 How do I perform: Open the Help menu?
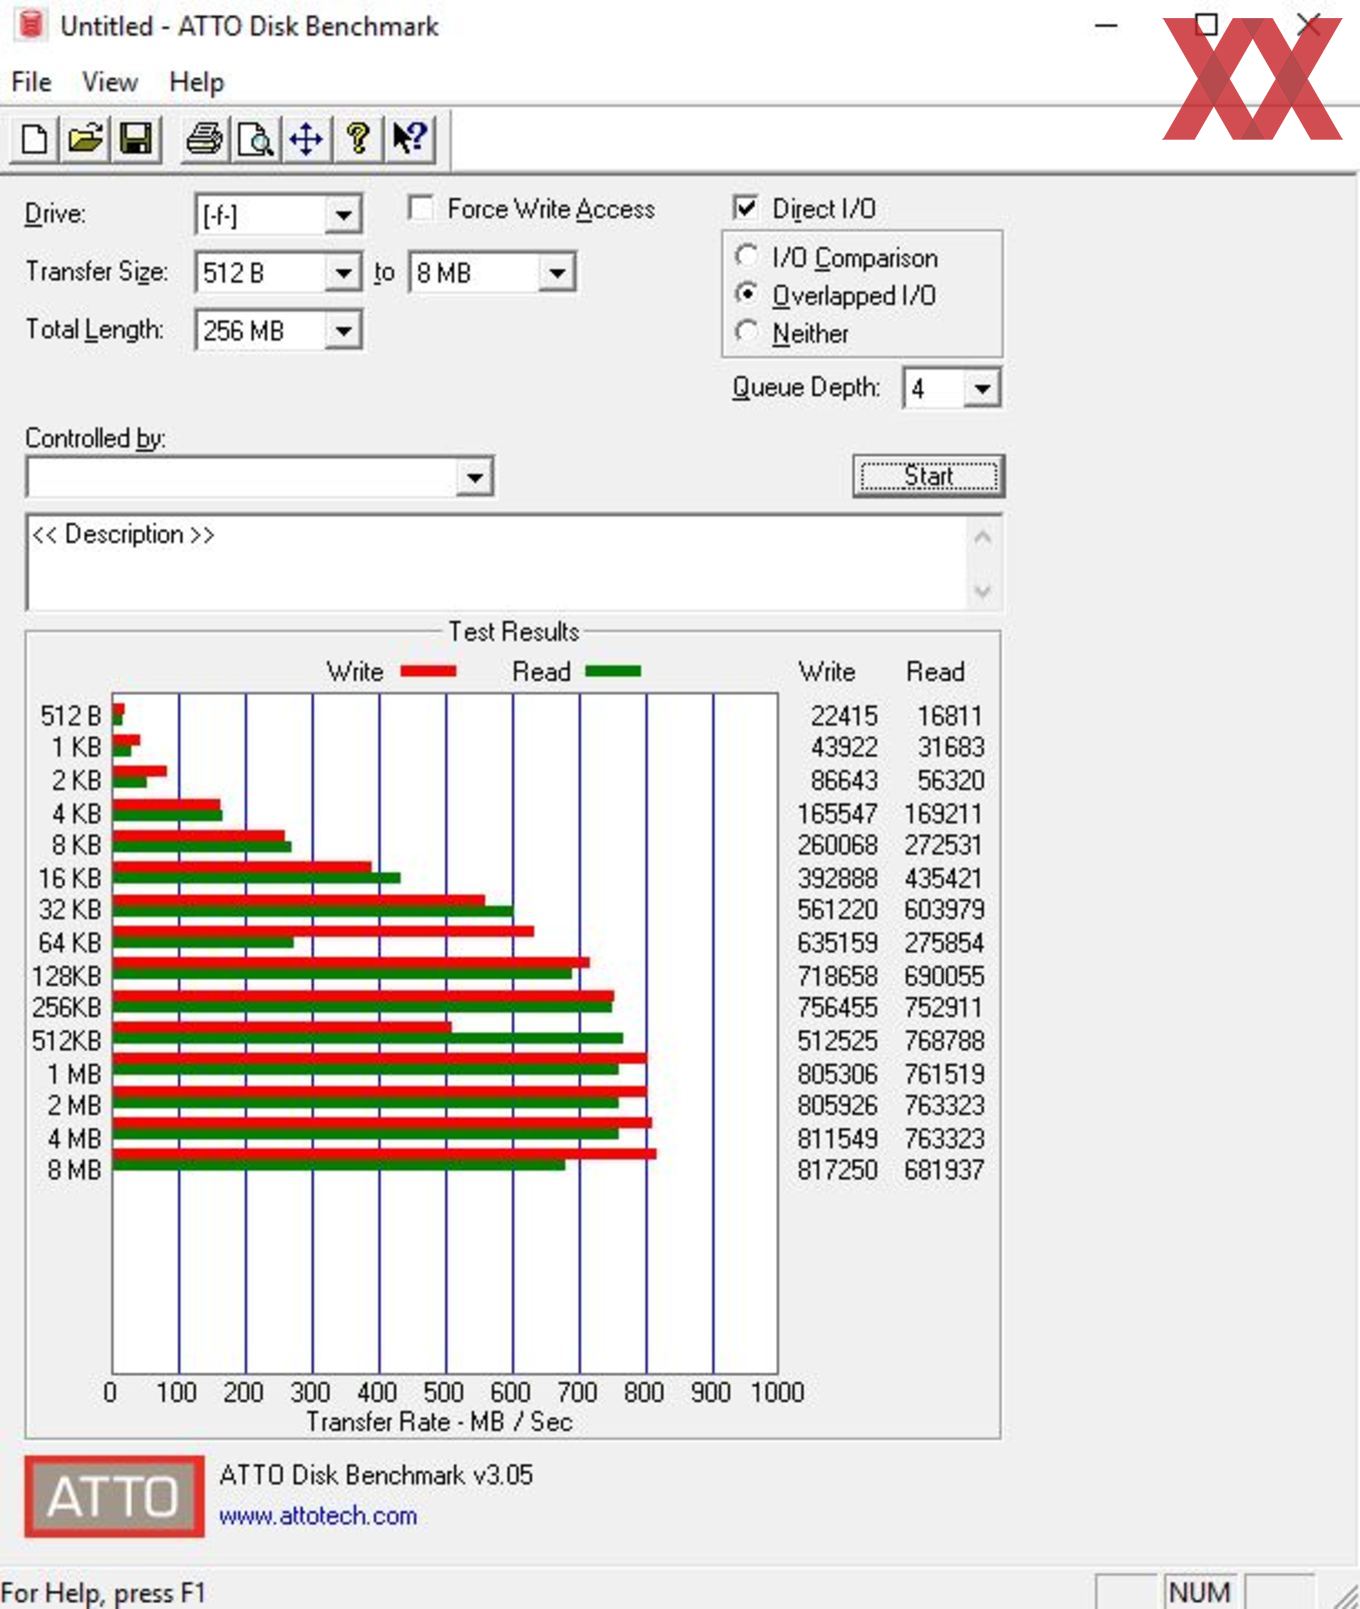pos(197,82)
